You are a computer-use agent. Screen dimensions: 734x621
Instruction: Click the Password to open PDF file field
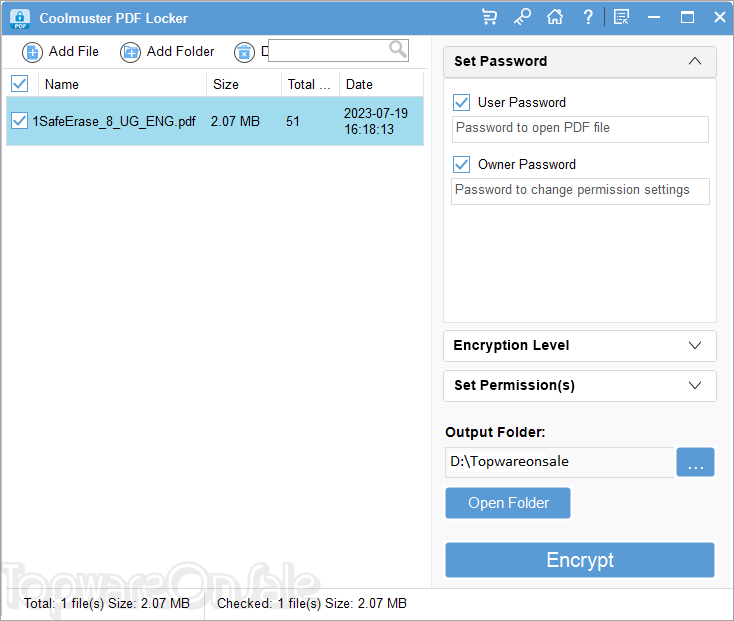click(580, 129)
